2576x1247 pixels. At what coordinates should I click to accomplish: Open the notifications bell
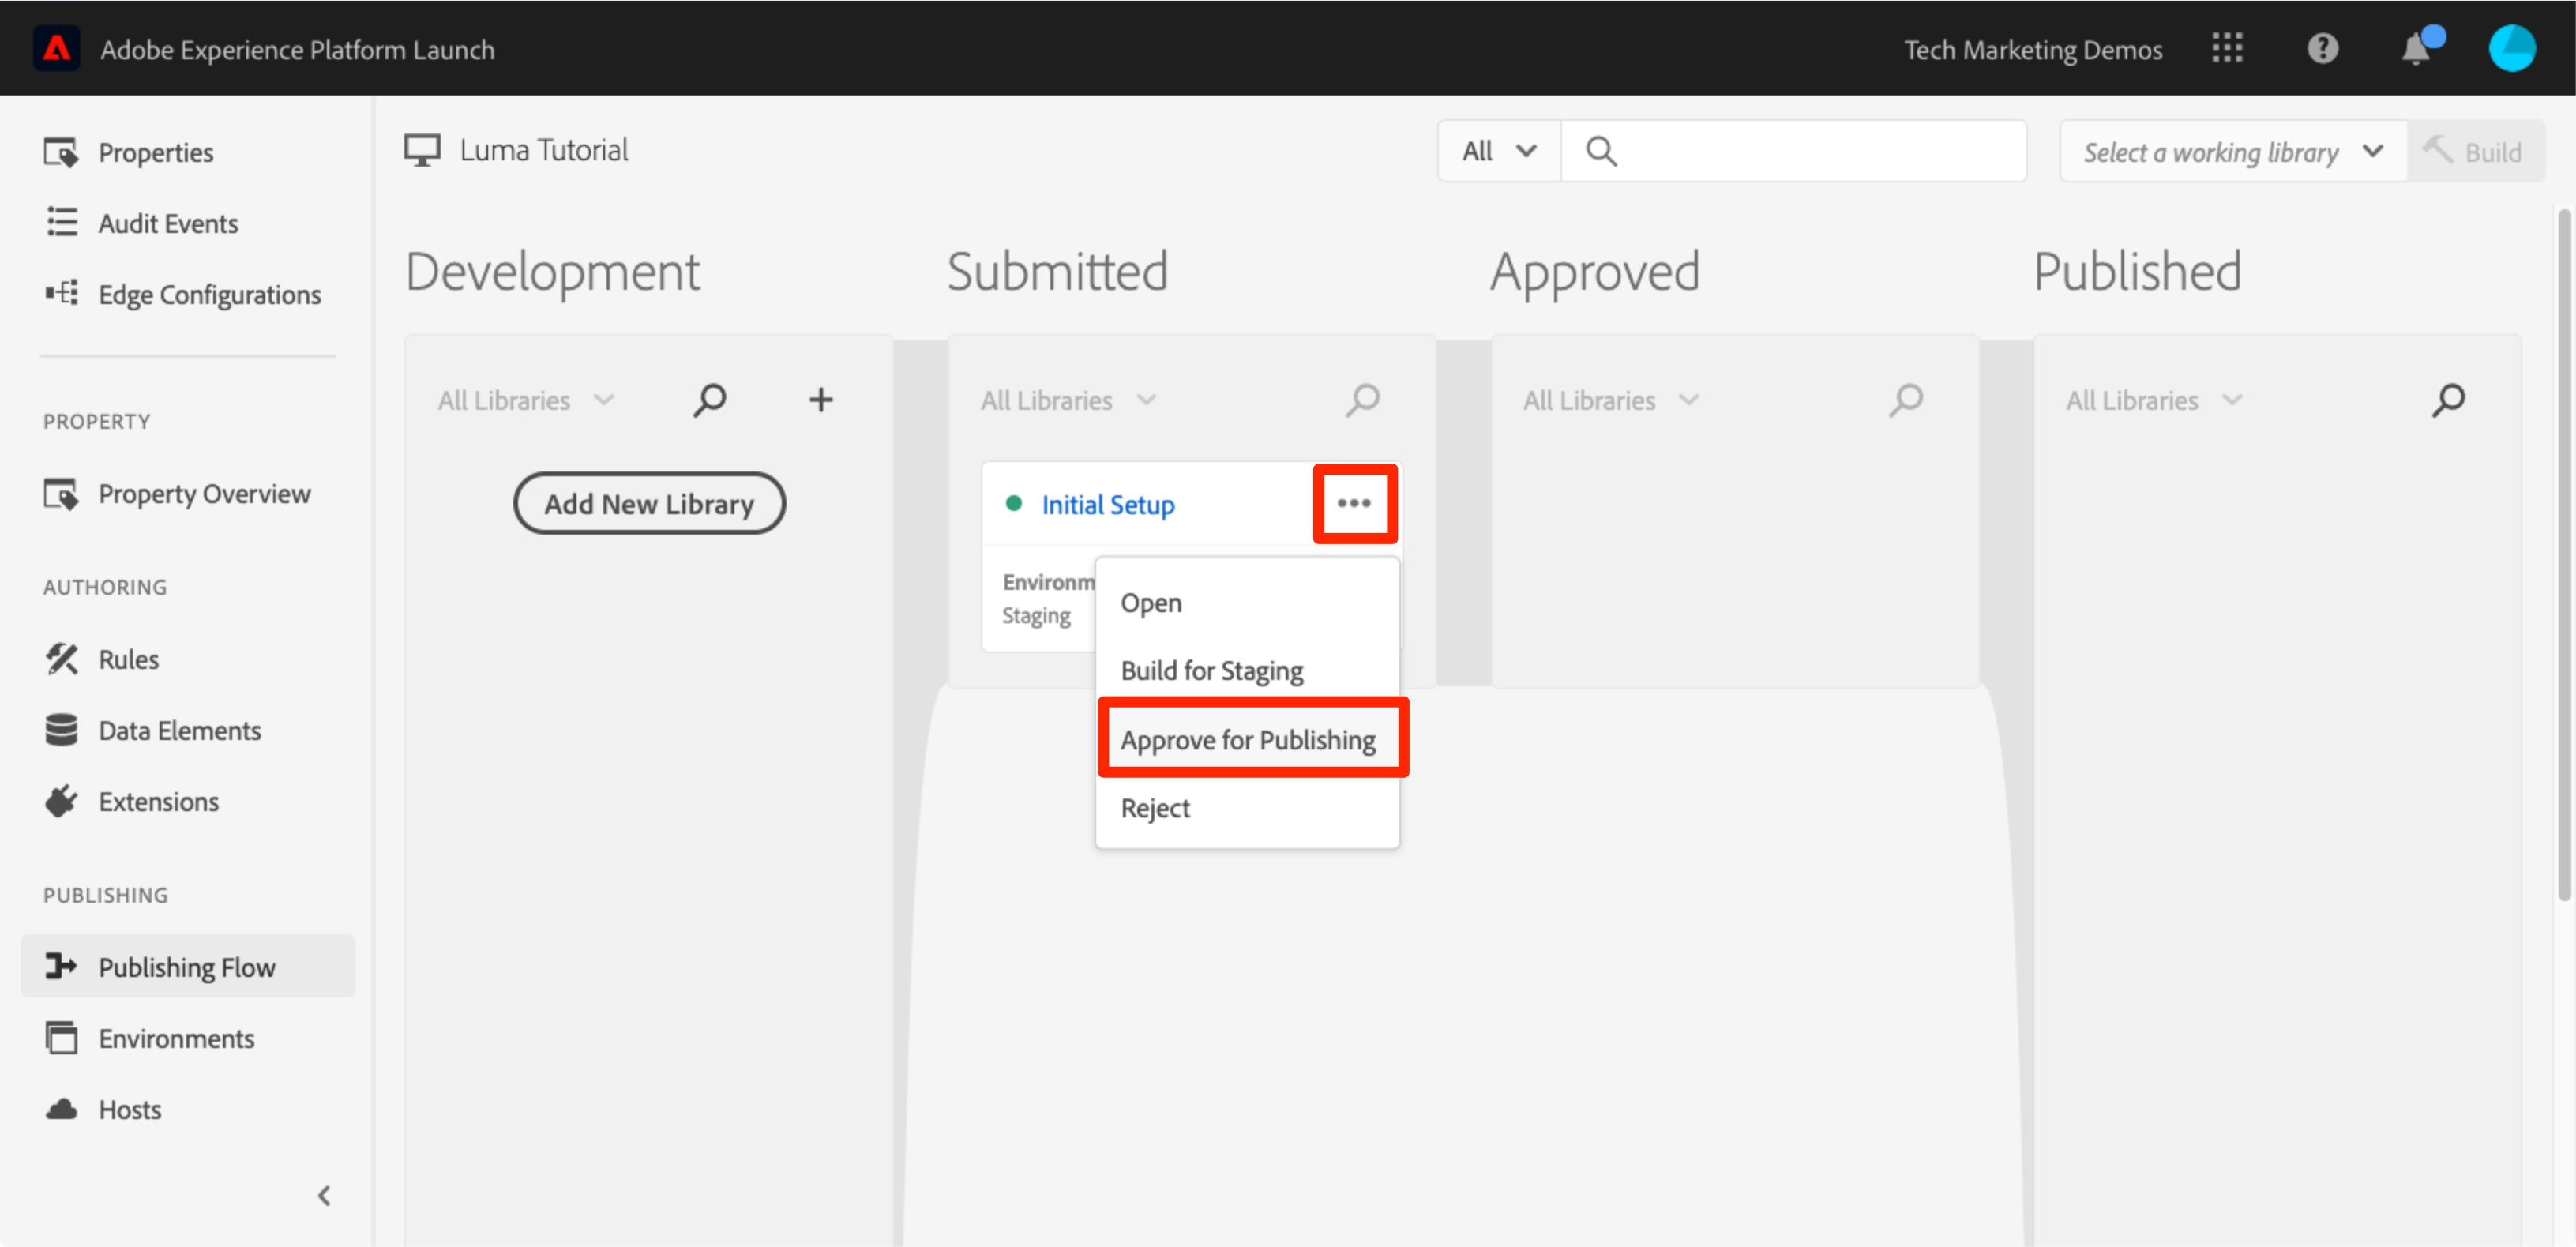pos(2416,48)
